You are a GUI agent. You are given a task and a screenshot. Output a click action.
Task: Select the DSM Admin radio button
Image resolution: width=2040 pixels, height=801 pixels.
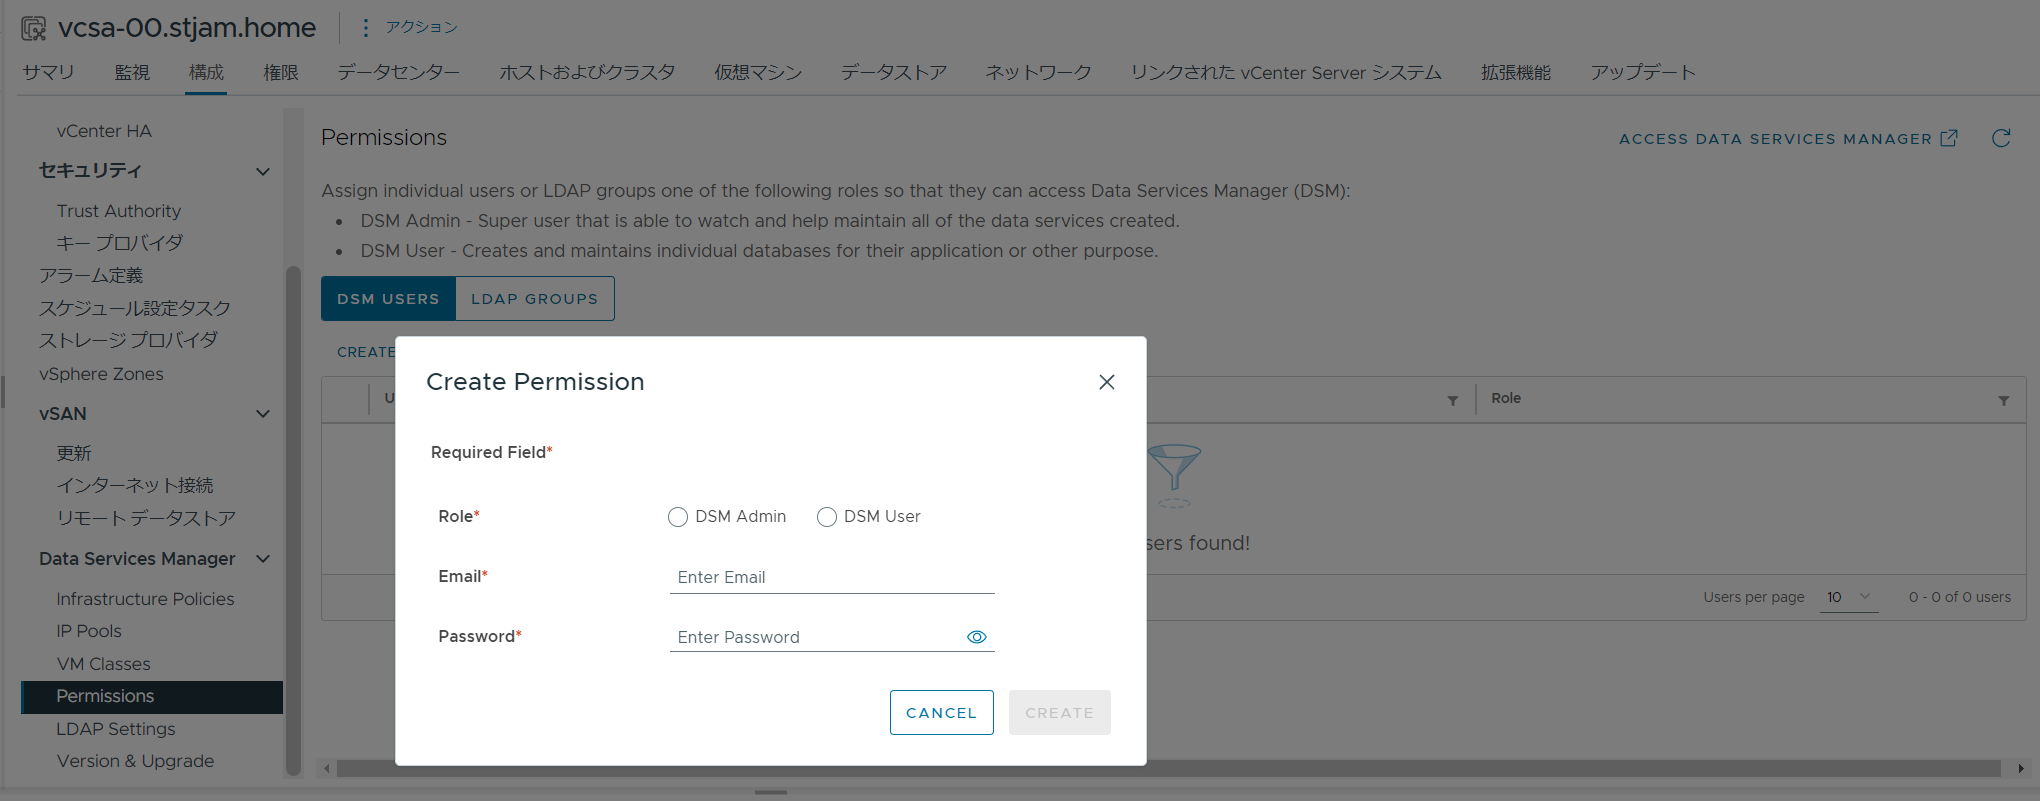coord(678,517)
